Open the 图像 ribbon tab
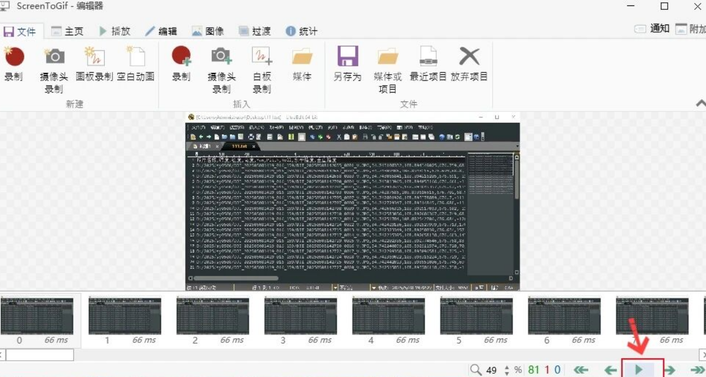 click(x=208, y=31)
